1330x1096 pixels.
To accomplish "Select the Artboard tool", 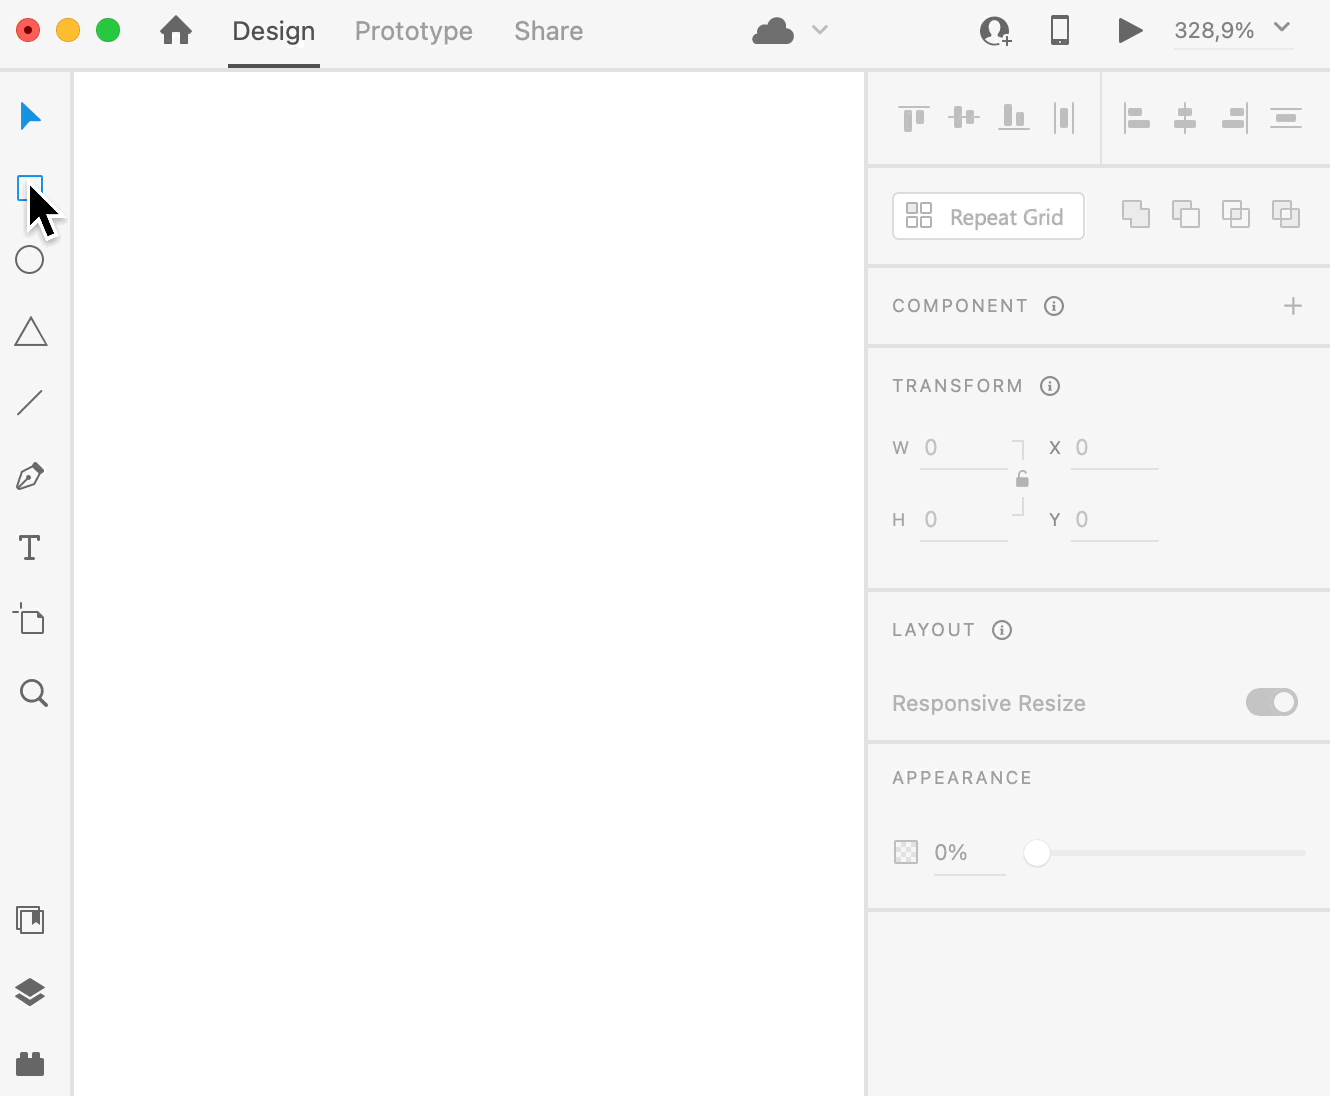I will (30, 619).
